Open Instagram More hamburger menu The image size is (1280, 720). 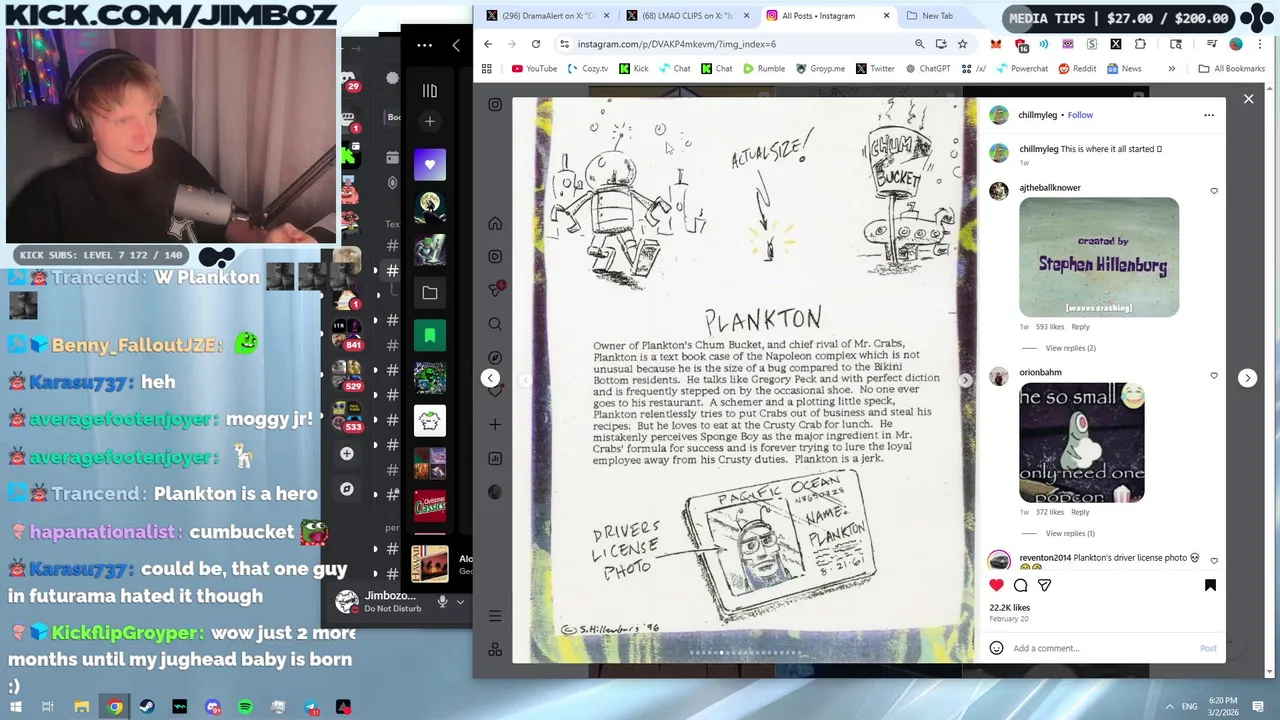click(495, 616)
